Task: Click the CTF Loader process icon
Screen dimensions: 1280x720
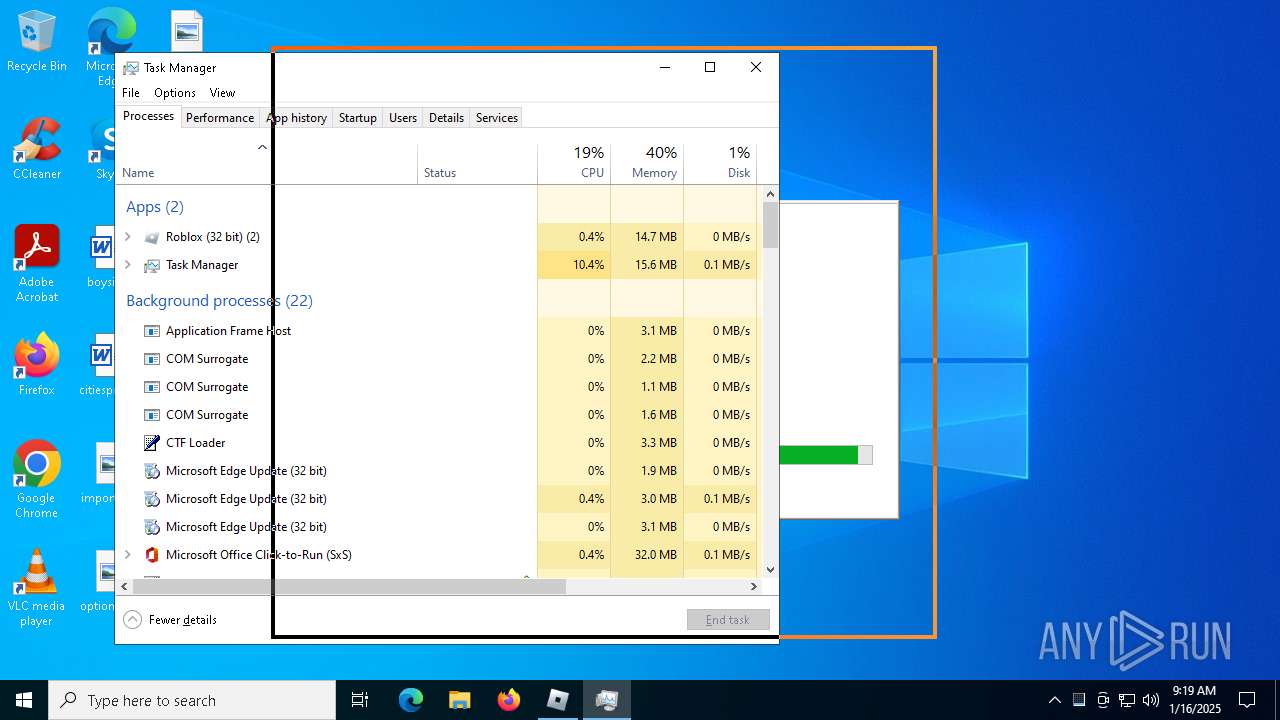Action: pos(152,443)
